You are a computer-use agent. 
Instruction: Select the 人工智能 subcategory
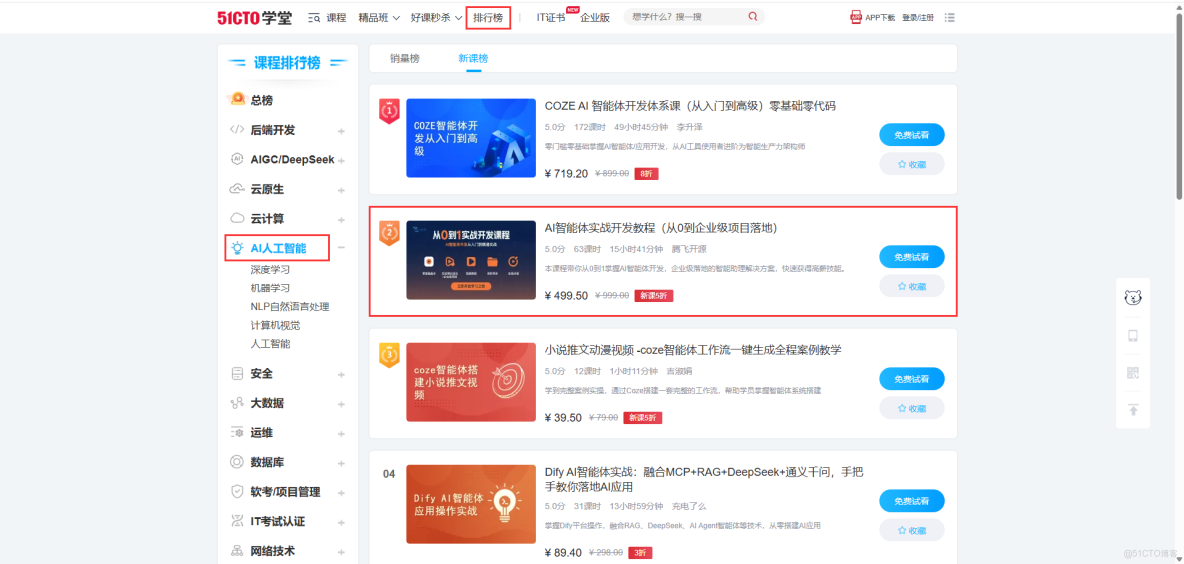coord(270,344)
